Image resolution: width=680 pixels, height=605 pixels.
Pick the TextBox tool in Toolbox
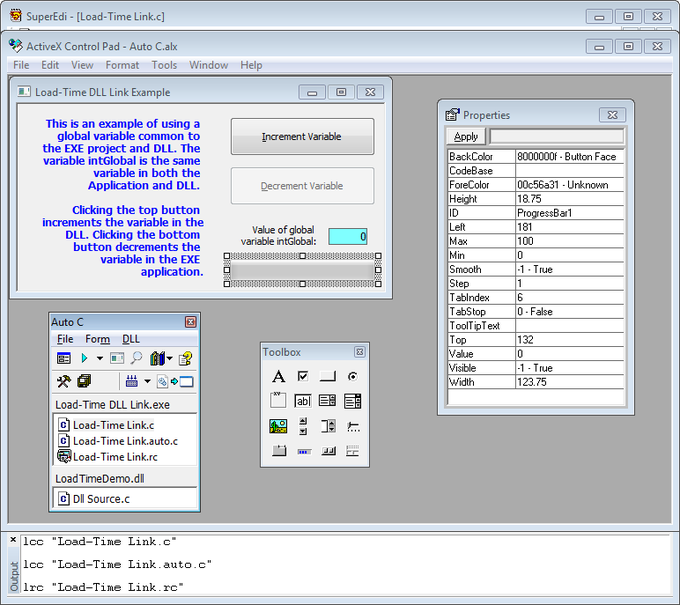[303, 401]
